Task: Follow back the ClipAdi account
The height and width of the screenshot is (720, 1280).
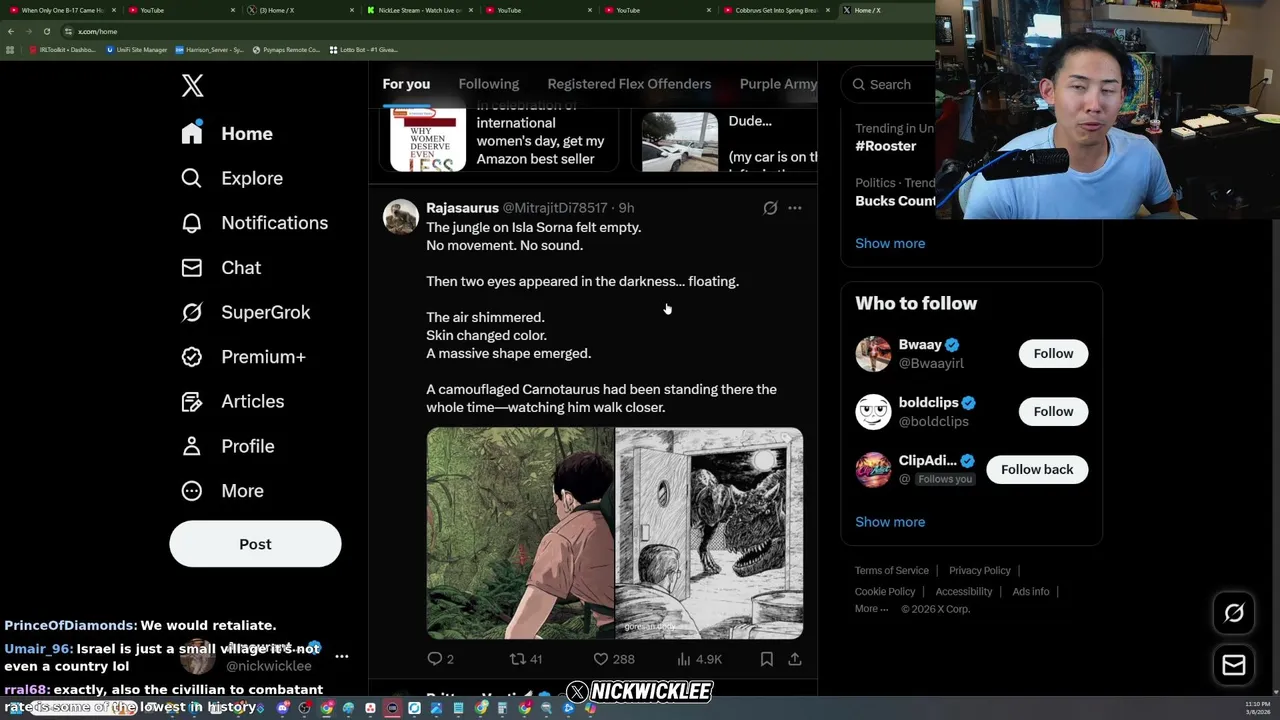Action: (1037, 469)
